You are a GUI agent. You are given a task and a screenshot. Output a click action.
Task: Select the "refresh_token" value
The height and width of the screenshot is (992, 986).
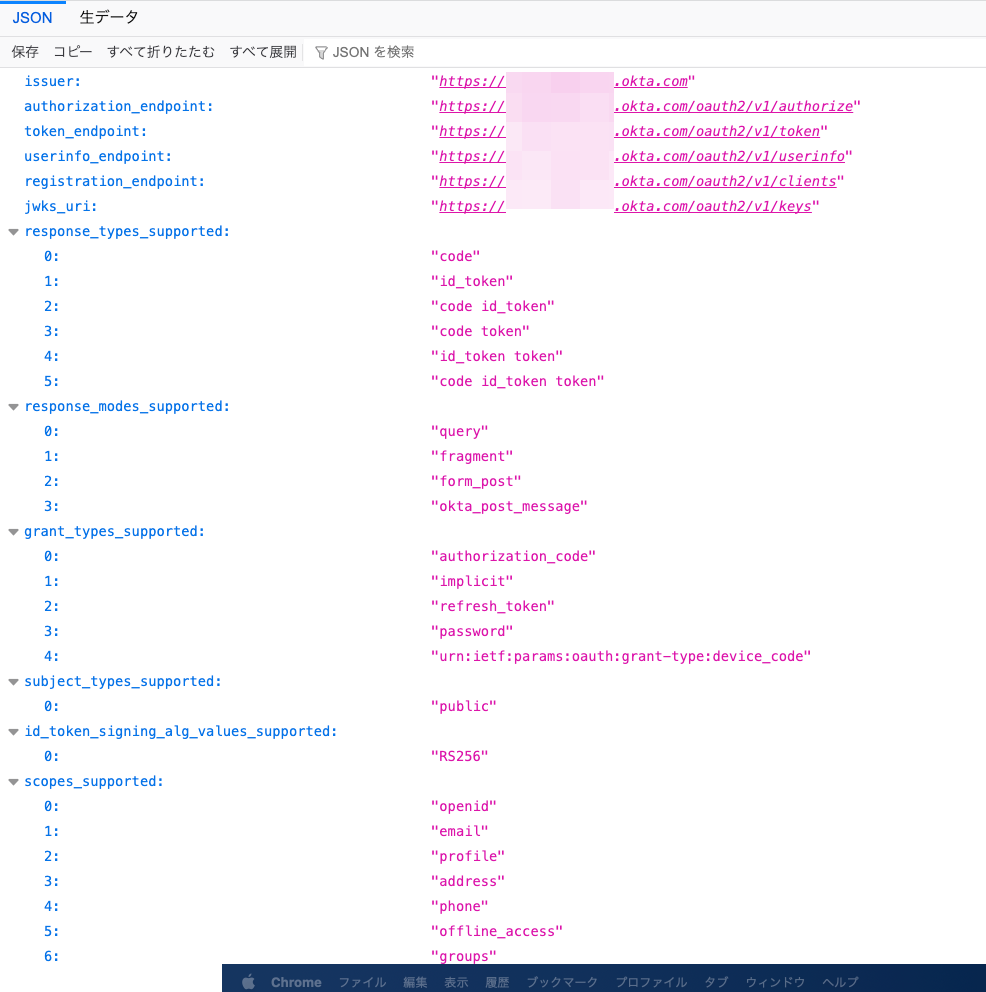493,606
